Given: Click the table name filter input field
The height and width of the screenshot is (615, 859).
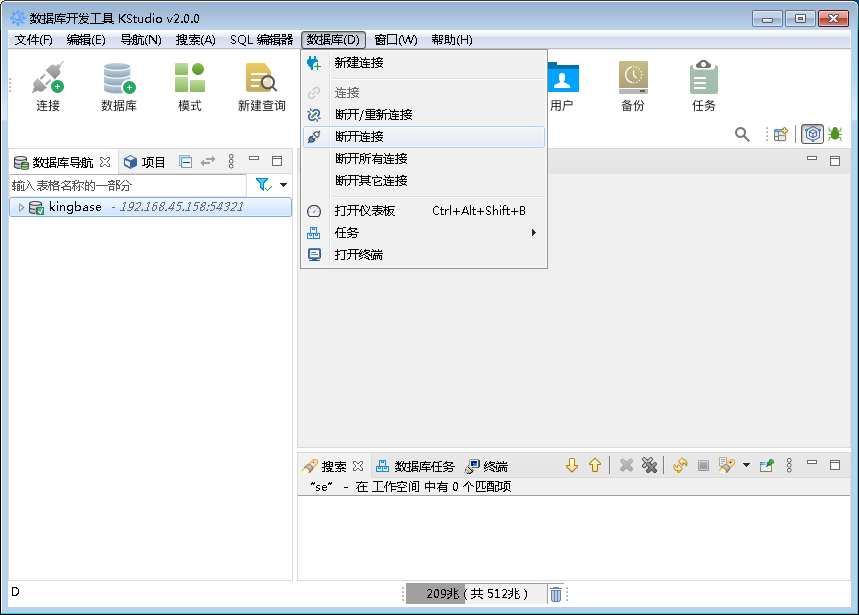Looking at the screenshot, I should coord(120,185).
